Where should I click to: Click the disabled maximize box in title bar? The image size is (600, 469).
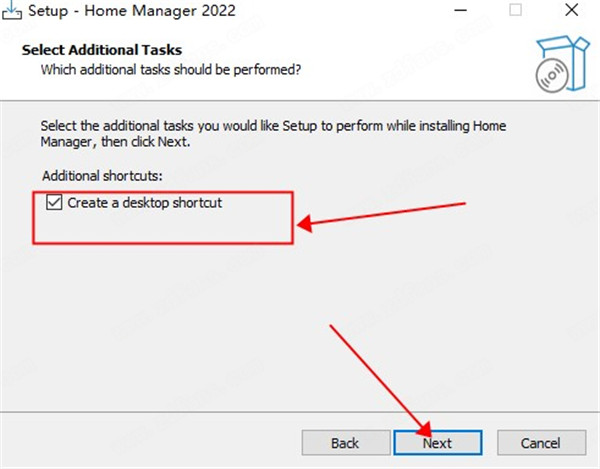[515, 10]
